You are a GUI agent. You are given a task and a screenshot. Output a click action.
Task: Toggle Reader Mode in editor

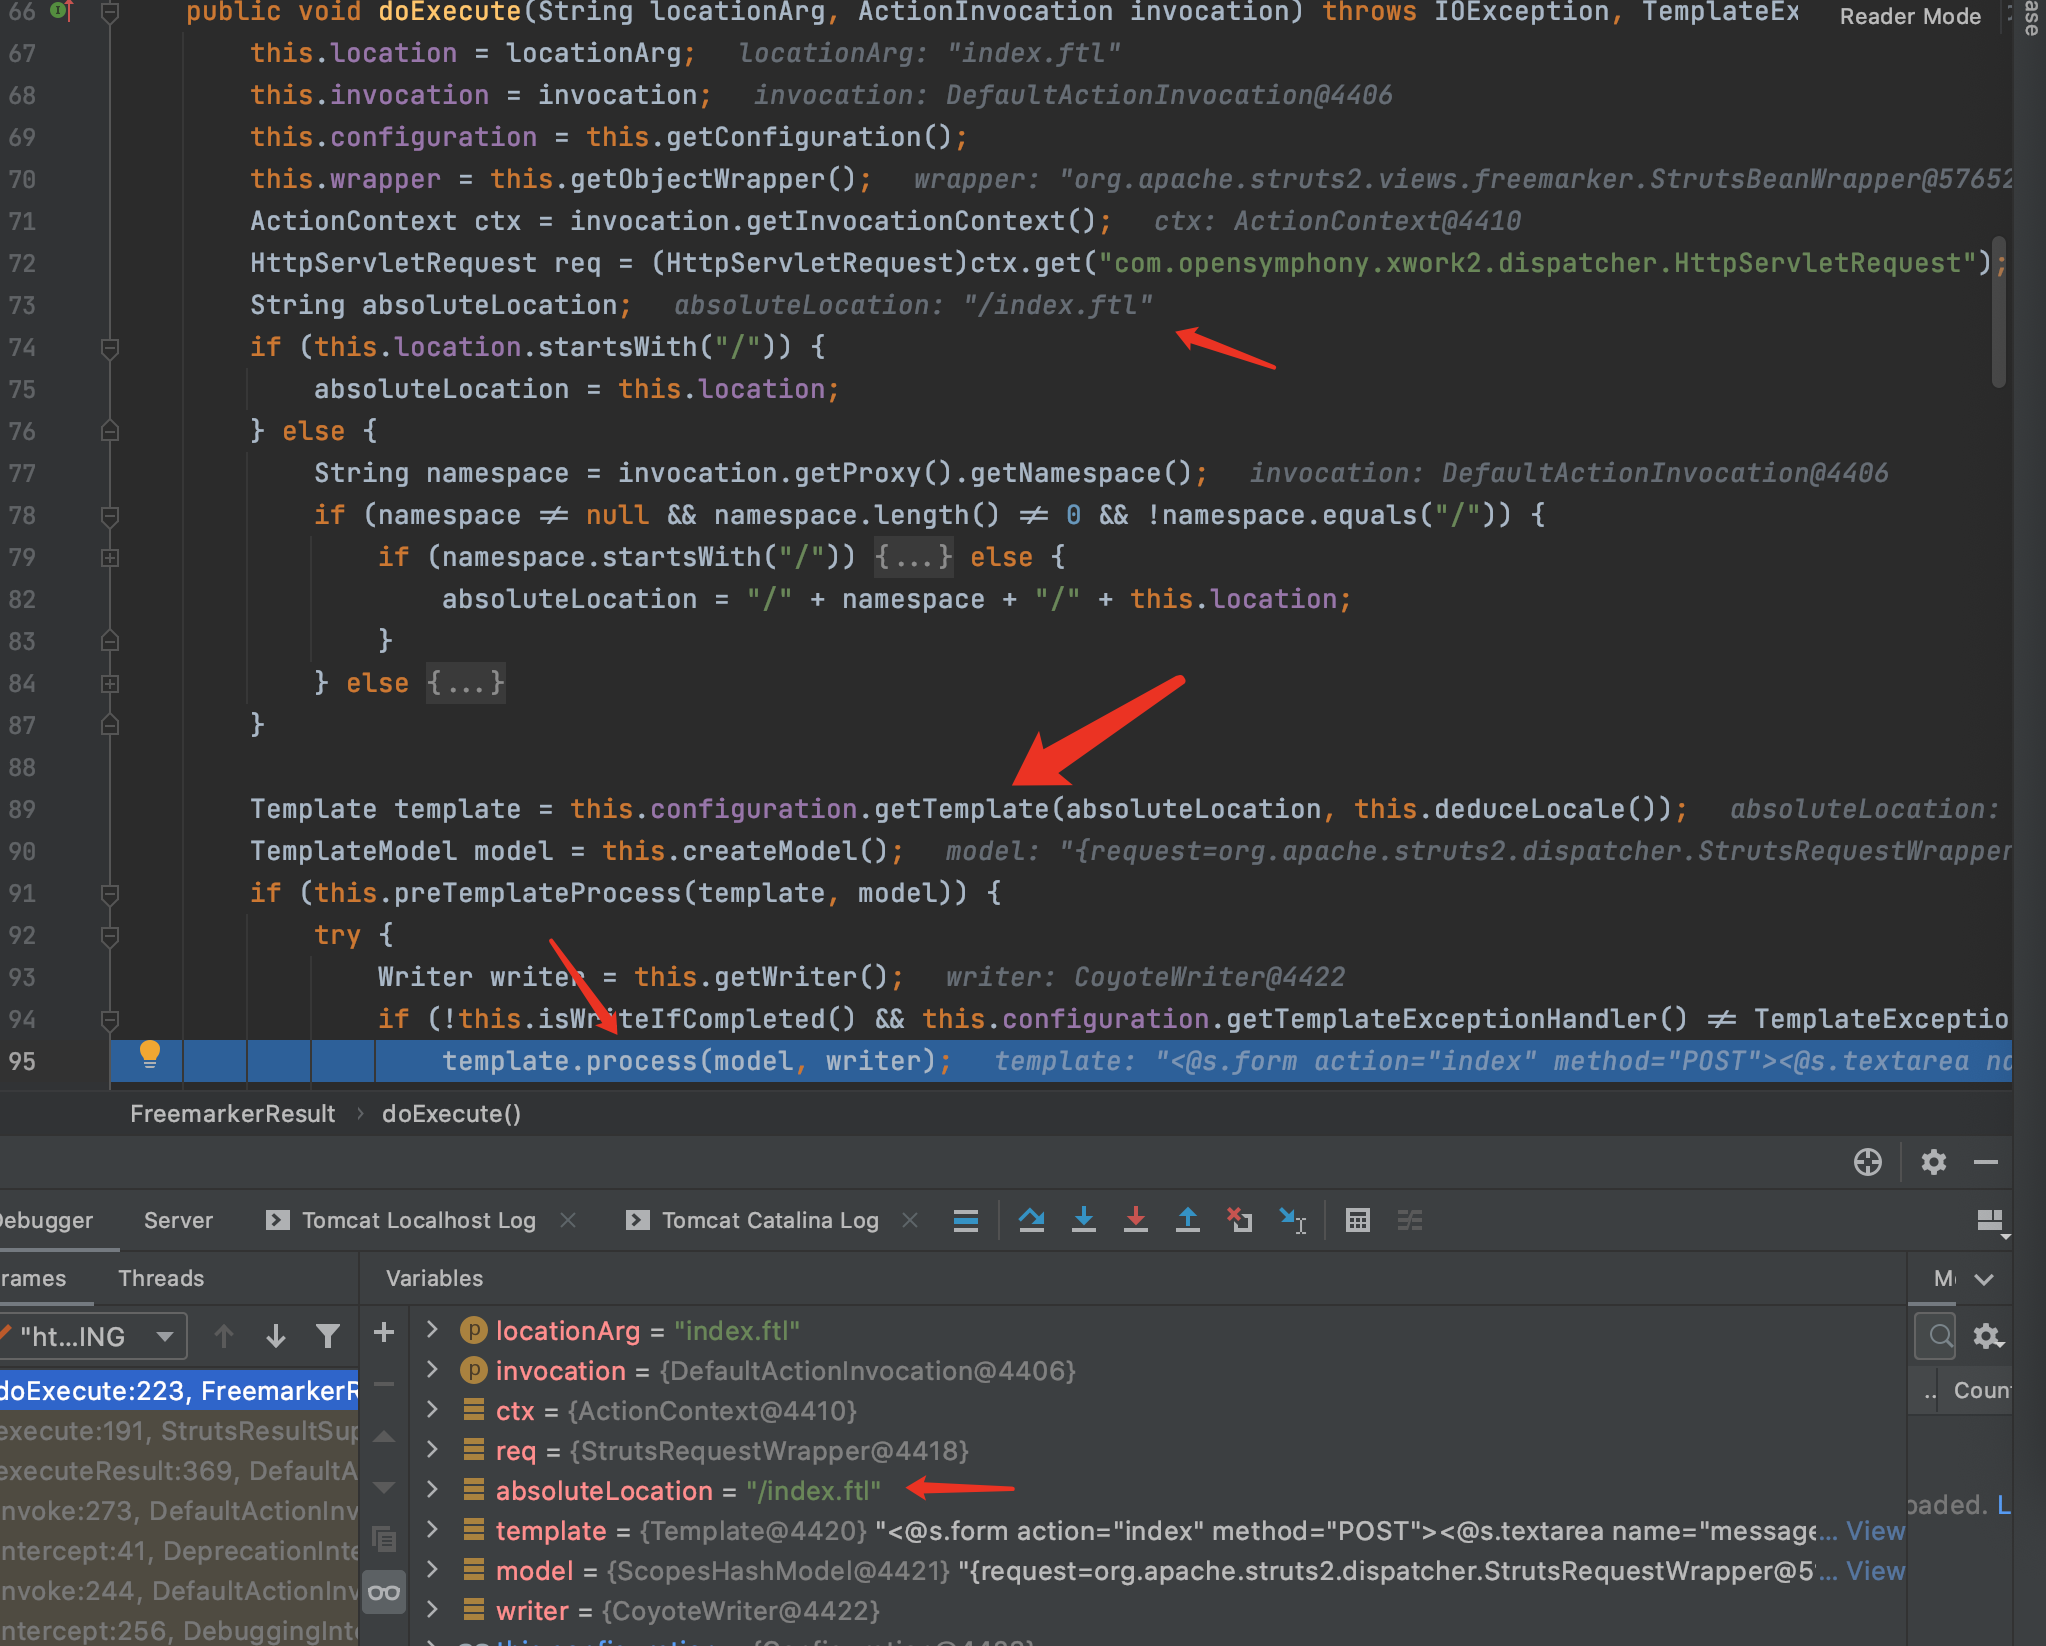click(1909, 16)
